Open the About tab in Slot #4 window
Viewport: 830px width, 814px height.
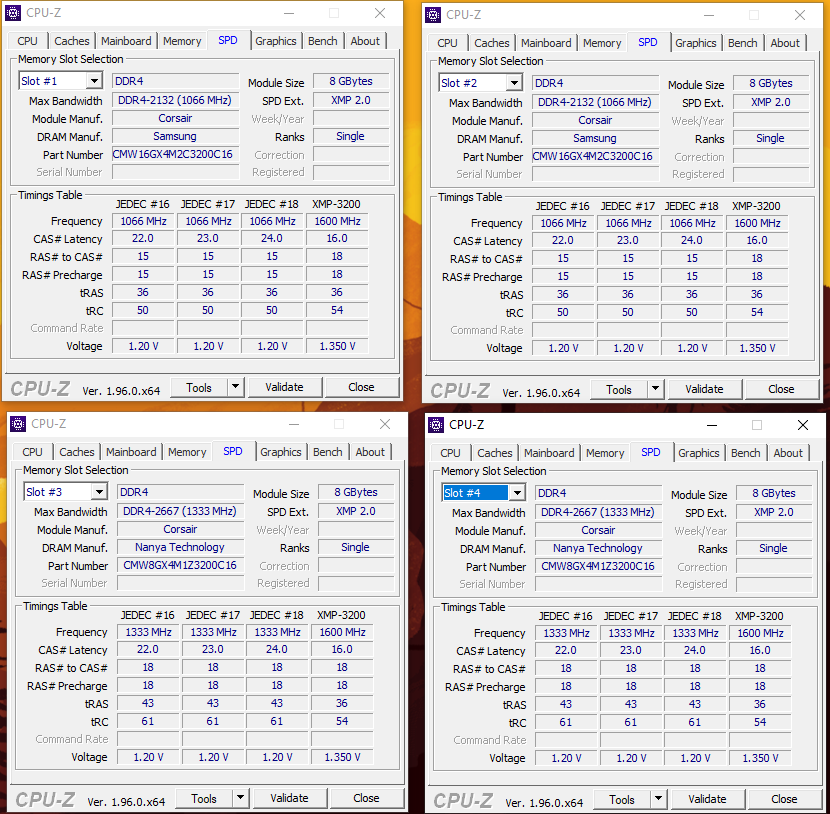pyautogui.click(x=788, y=454)
